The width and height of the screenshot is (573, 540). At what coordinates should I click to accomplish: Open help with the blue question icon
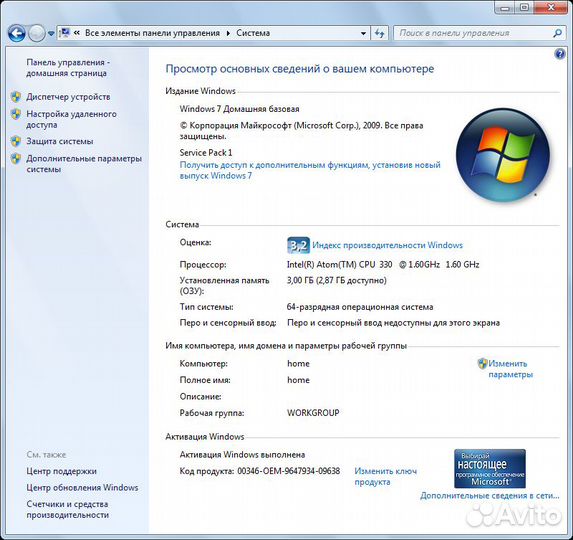click(x=559, y=54)
